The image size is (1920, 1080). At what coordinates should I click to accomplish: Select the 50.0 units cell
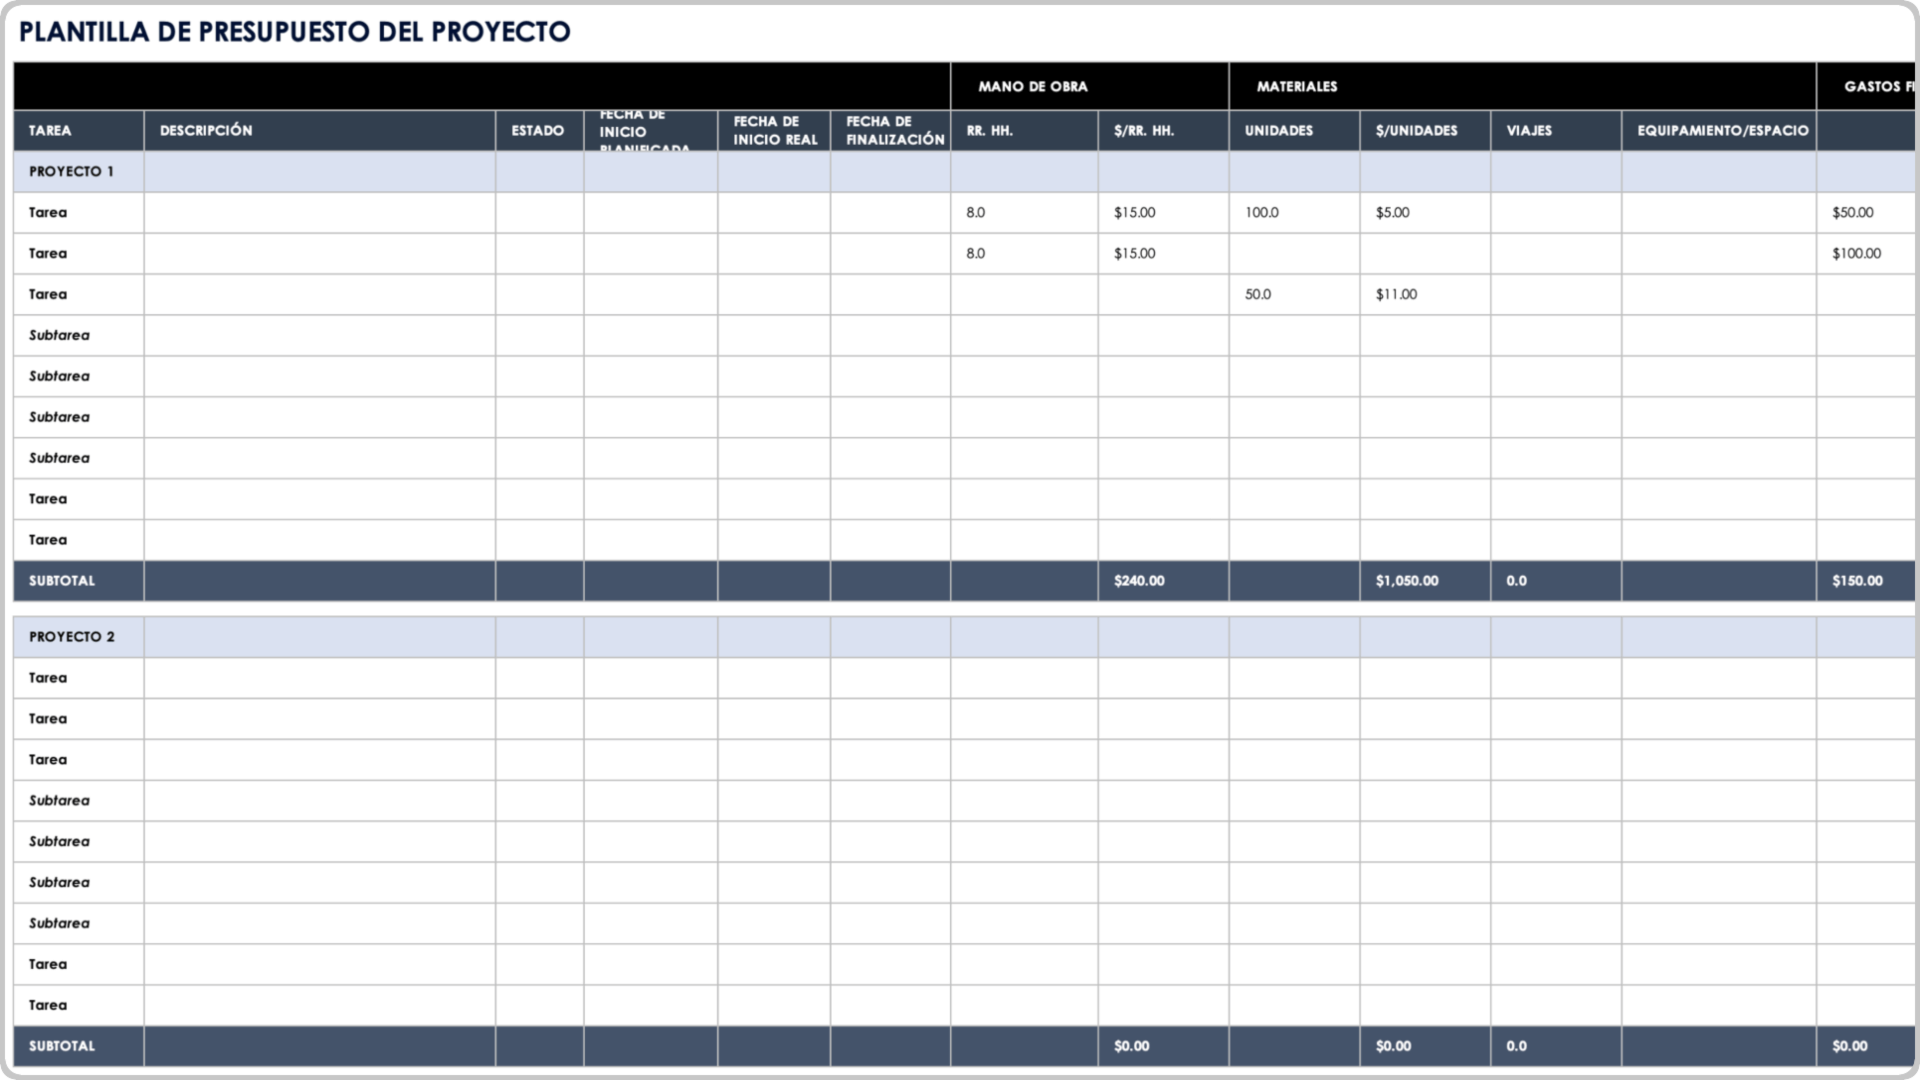[x=1294, y=294]
